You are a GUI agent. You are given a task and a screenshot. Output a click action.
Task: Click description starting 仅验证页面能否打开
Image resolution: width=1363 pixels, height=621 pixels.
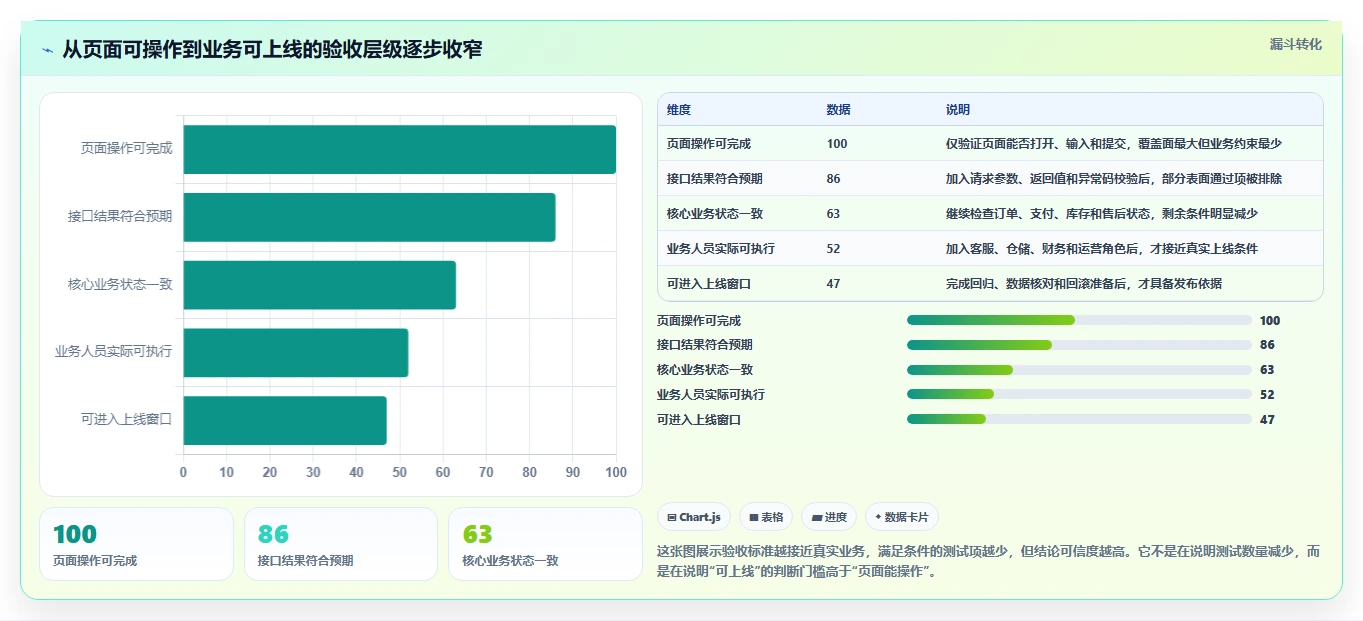pyautogui.click(x=1114, y=144)
